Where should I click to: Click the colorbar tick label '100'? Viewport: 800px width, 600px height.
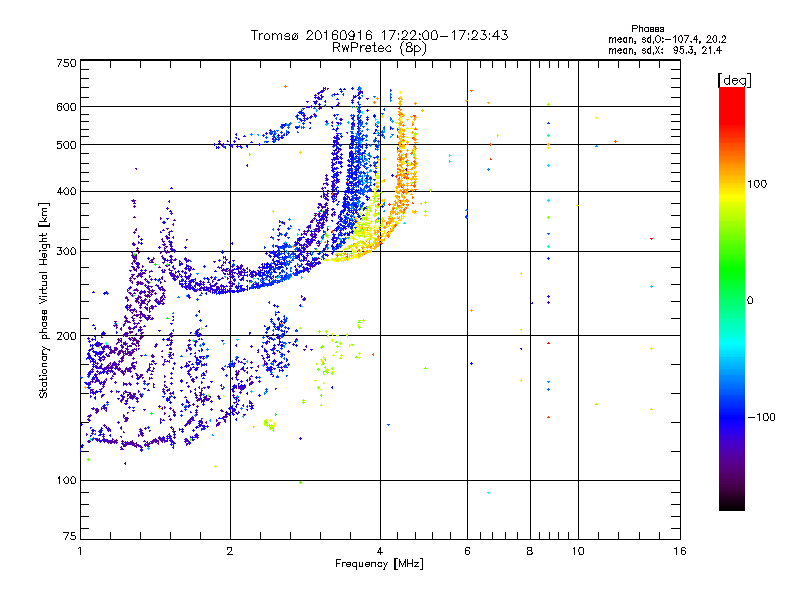point(757,184)
